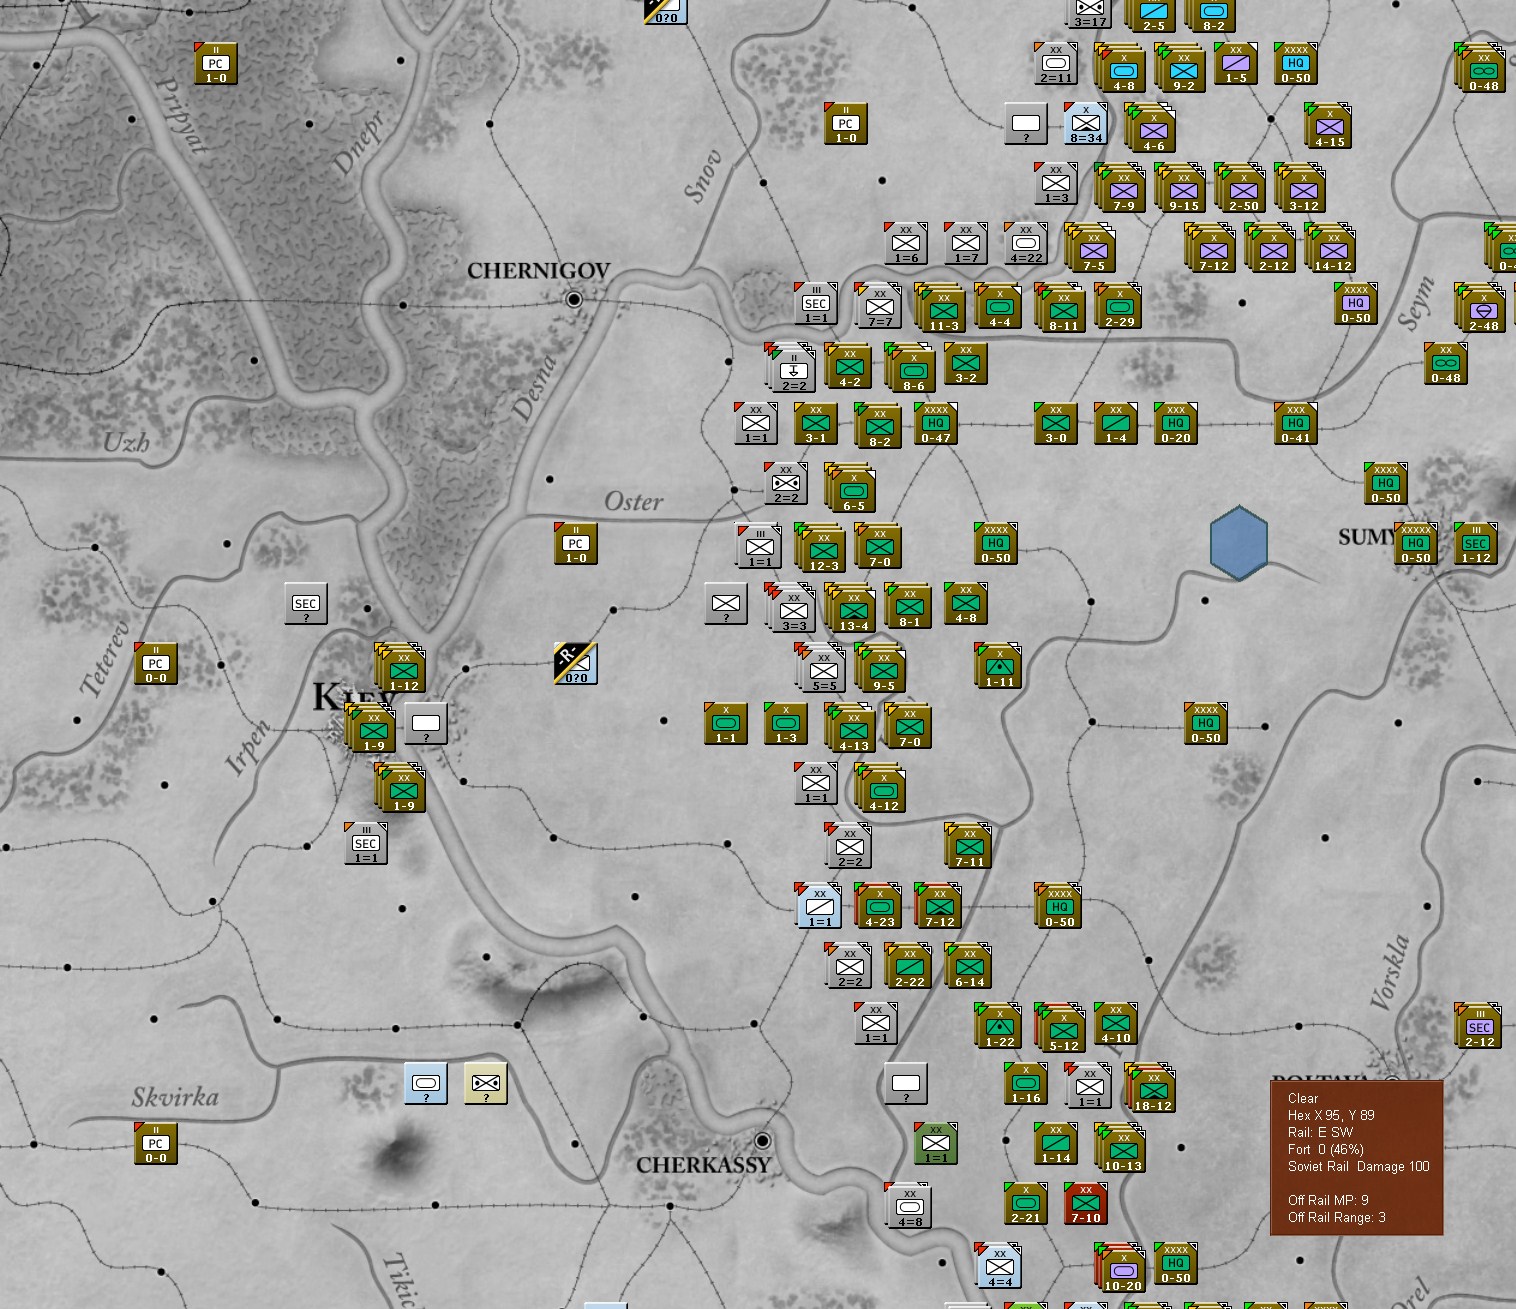The width and height of the screenshot is (1516, 1309).
Task: Choose the purple 1-5 cavalry counter
Action: (1236, 64)
